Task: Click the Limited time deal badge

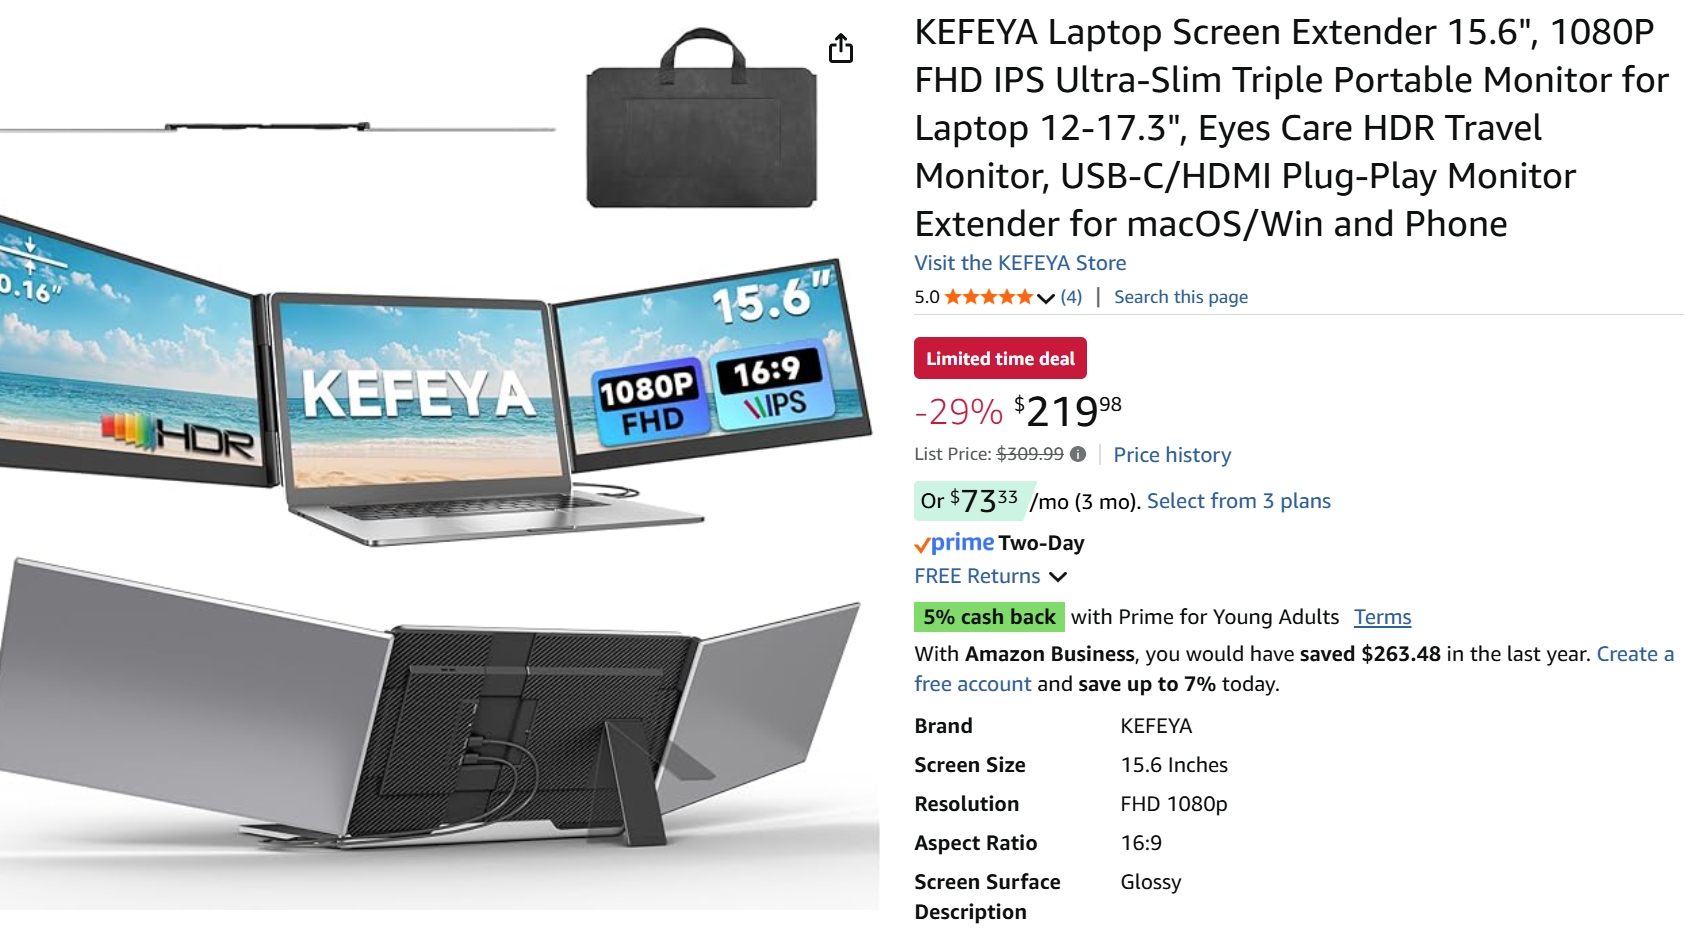Action: (1000, 358)
